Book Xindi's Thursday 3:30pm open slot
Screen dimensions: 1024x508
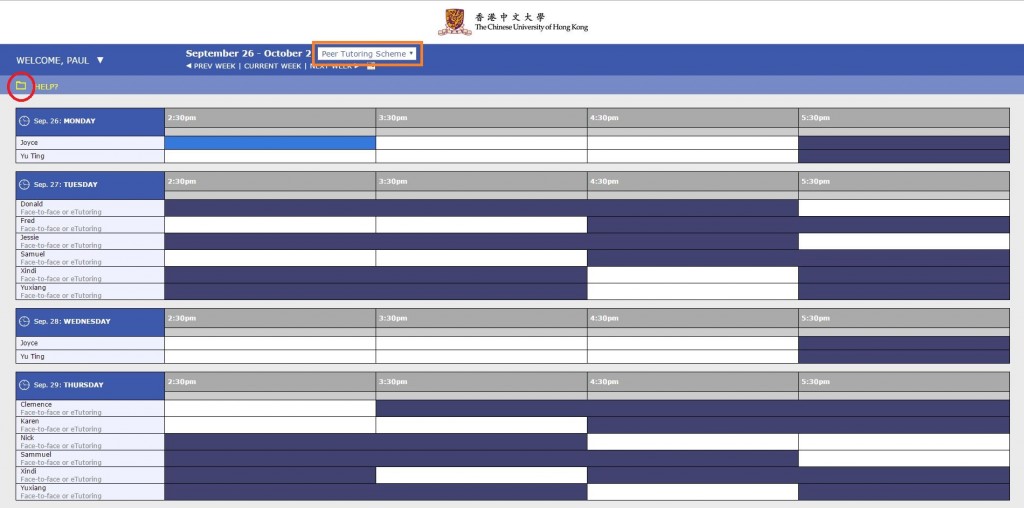pyautogui.click(x=481, y=475)
